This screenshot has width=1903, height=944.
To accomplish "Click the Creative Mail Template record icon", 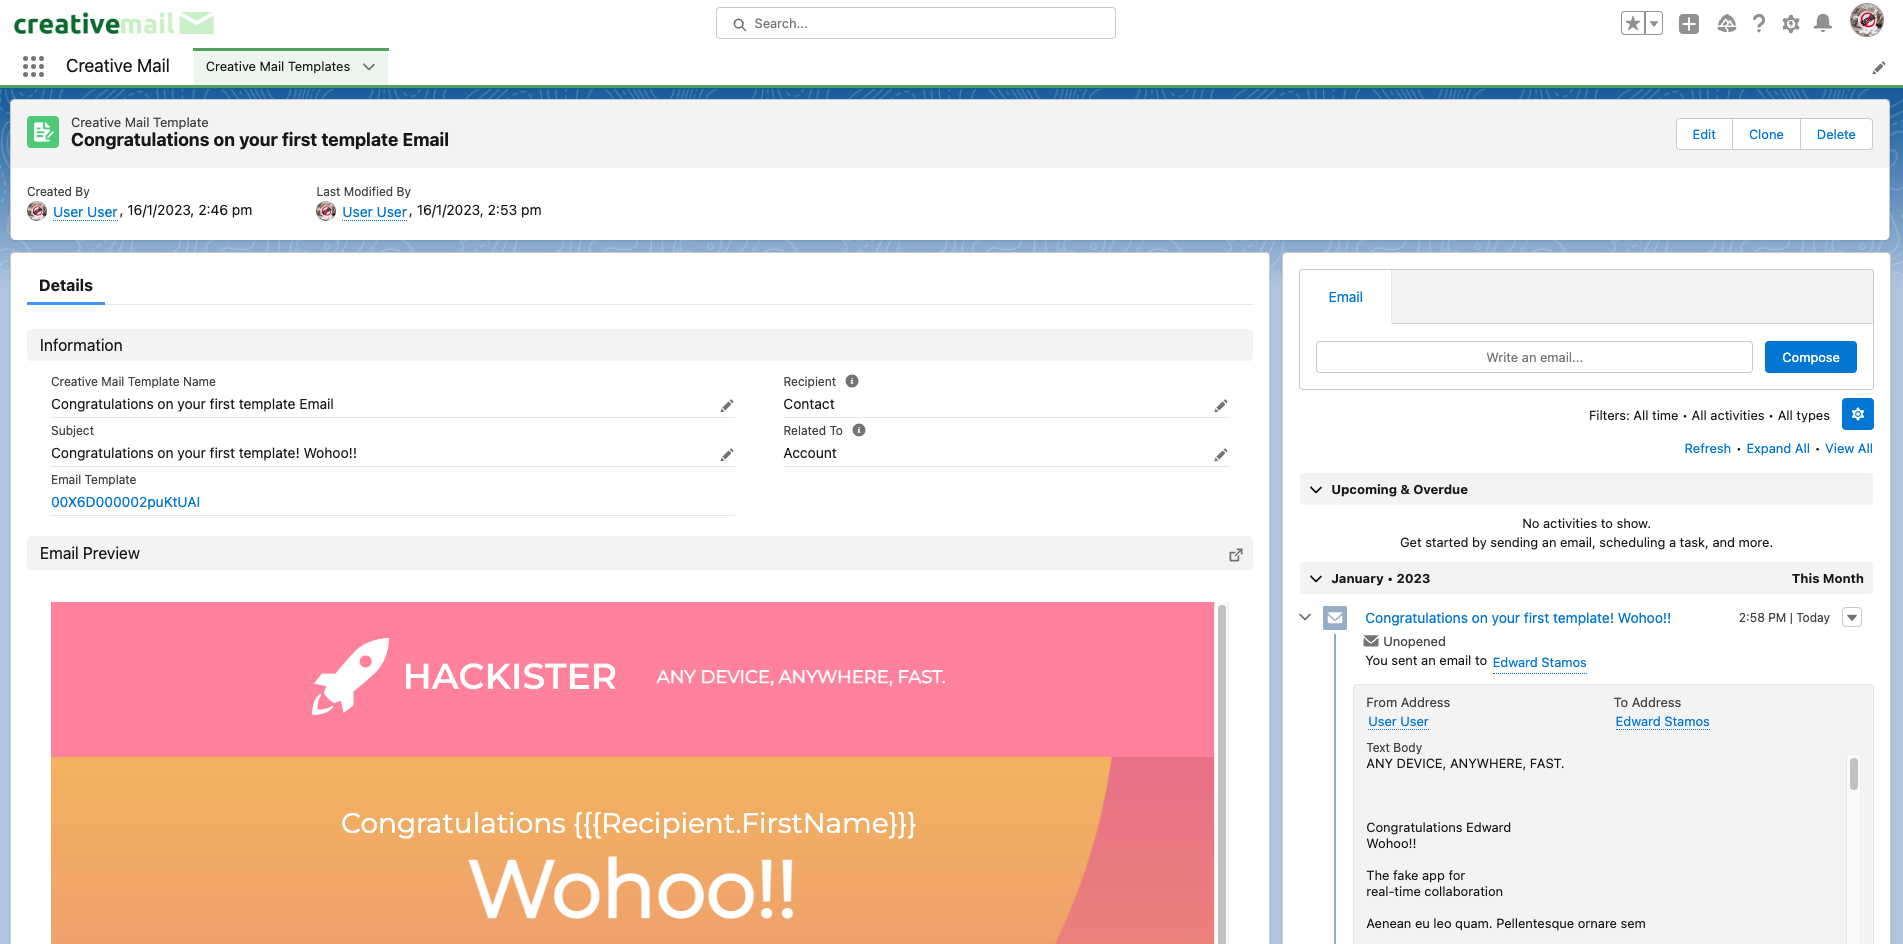I will tap(43, 132).
